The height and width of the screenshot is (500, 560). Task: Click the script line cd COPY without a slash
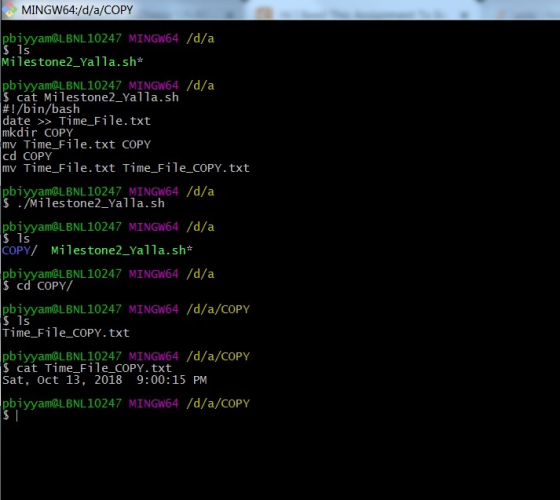[27, 156]
